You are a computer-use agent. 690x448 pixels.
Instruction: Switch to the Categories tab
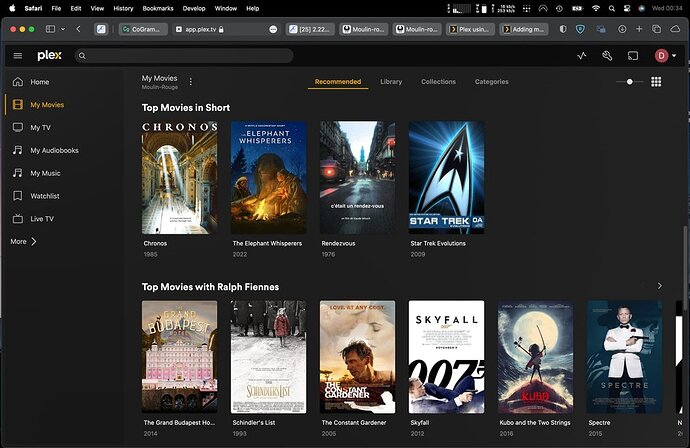tap(492, 82)
